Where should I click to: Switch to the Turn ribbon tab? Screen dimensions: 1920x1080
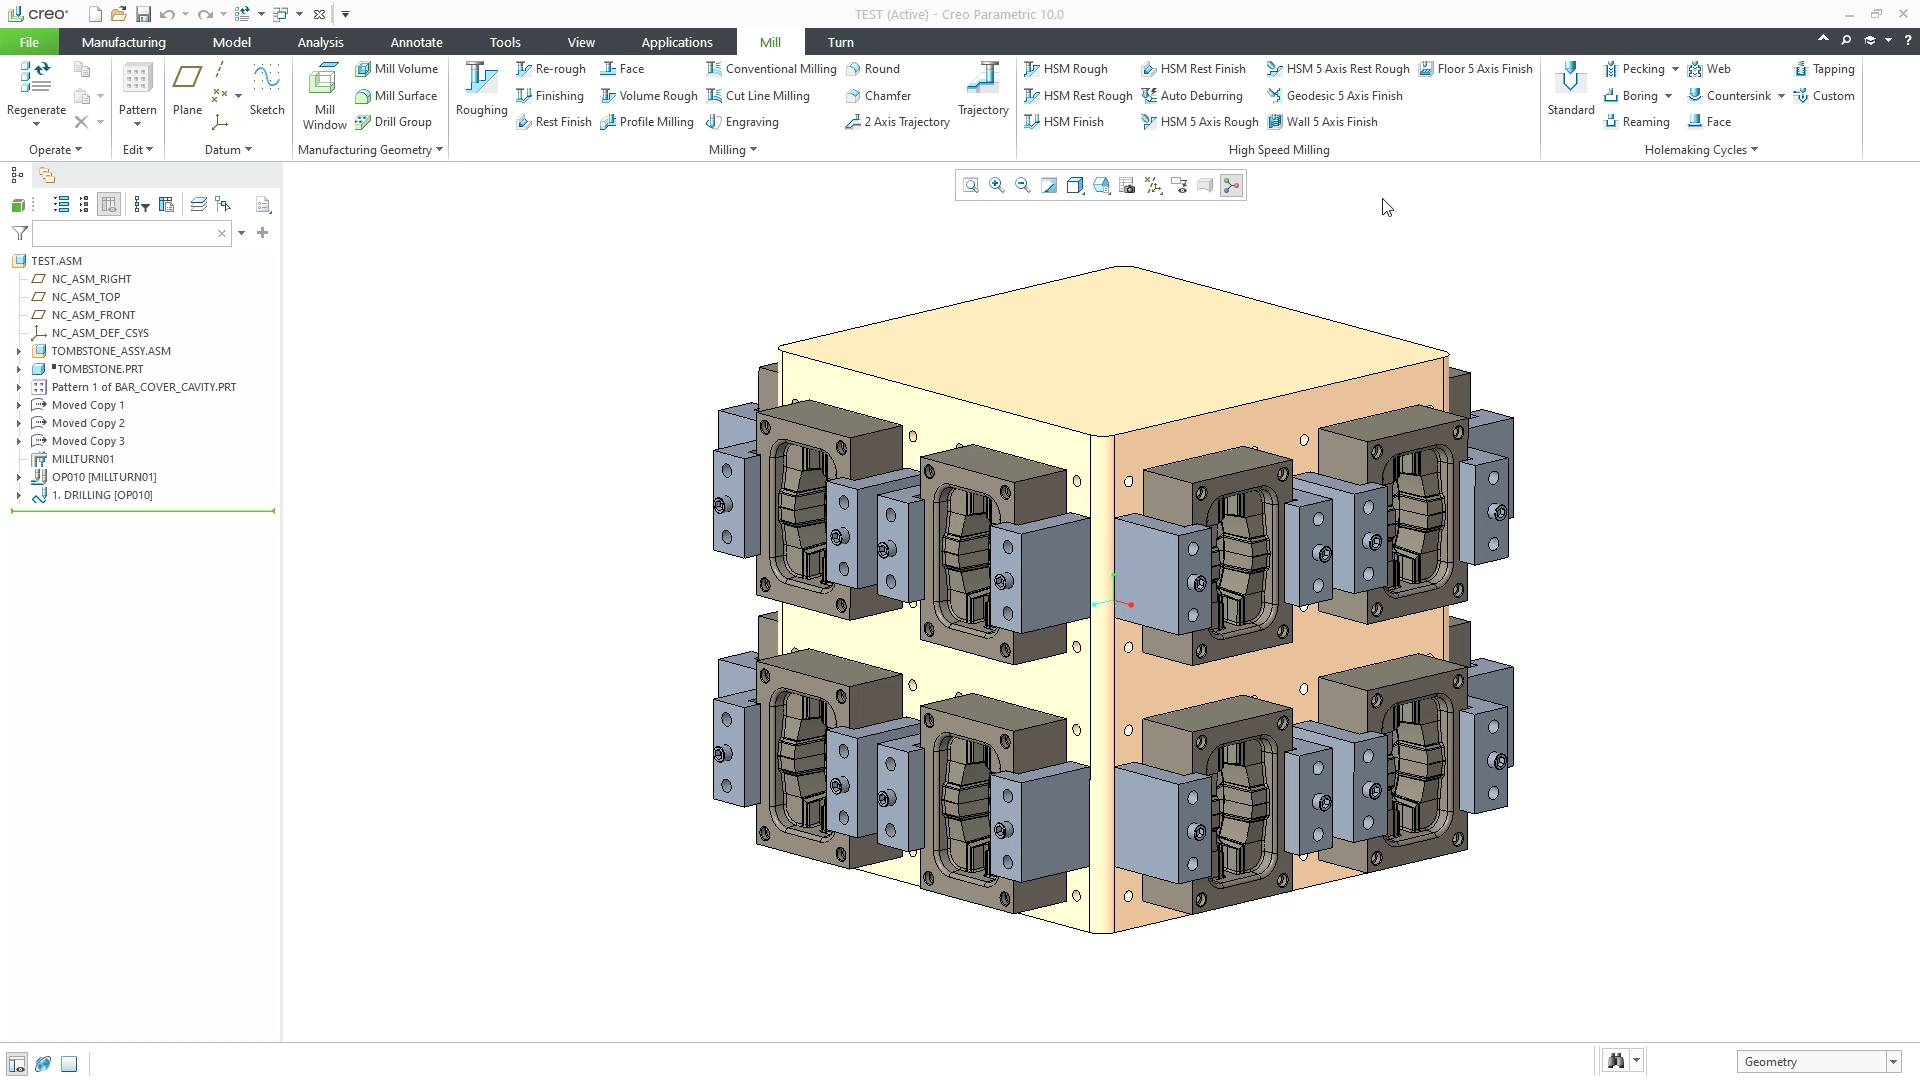pos(840,42)
